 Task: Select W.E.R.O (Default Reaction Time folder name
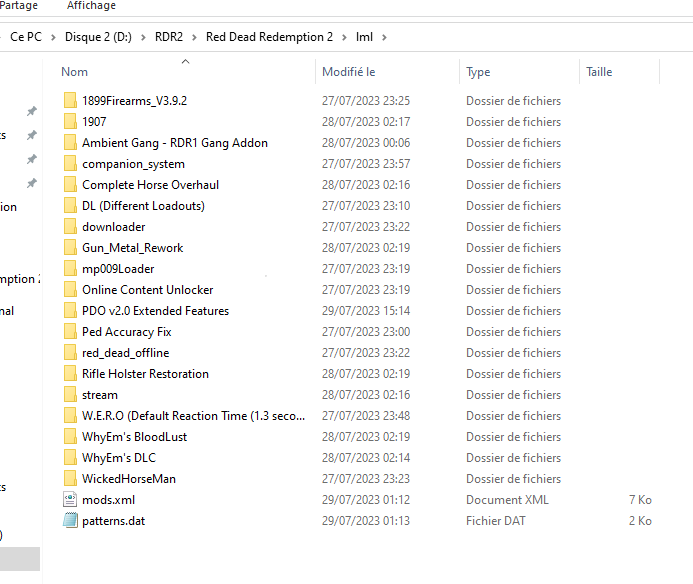(x=194, y=416)
